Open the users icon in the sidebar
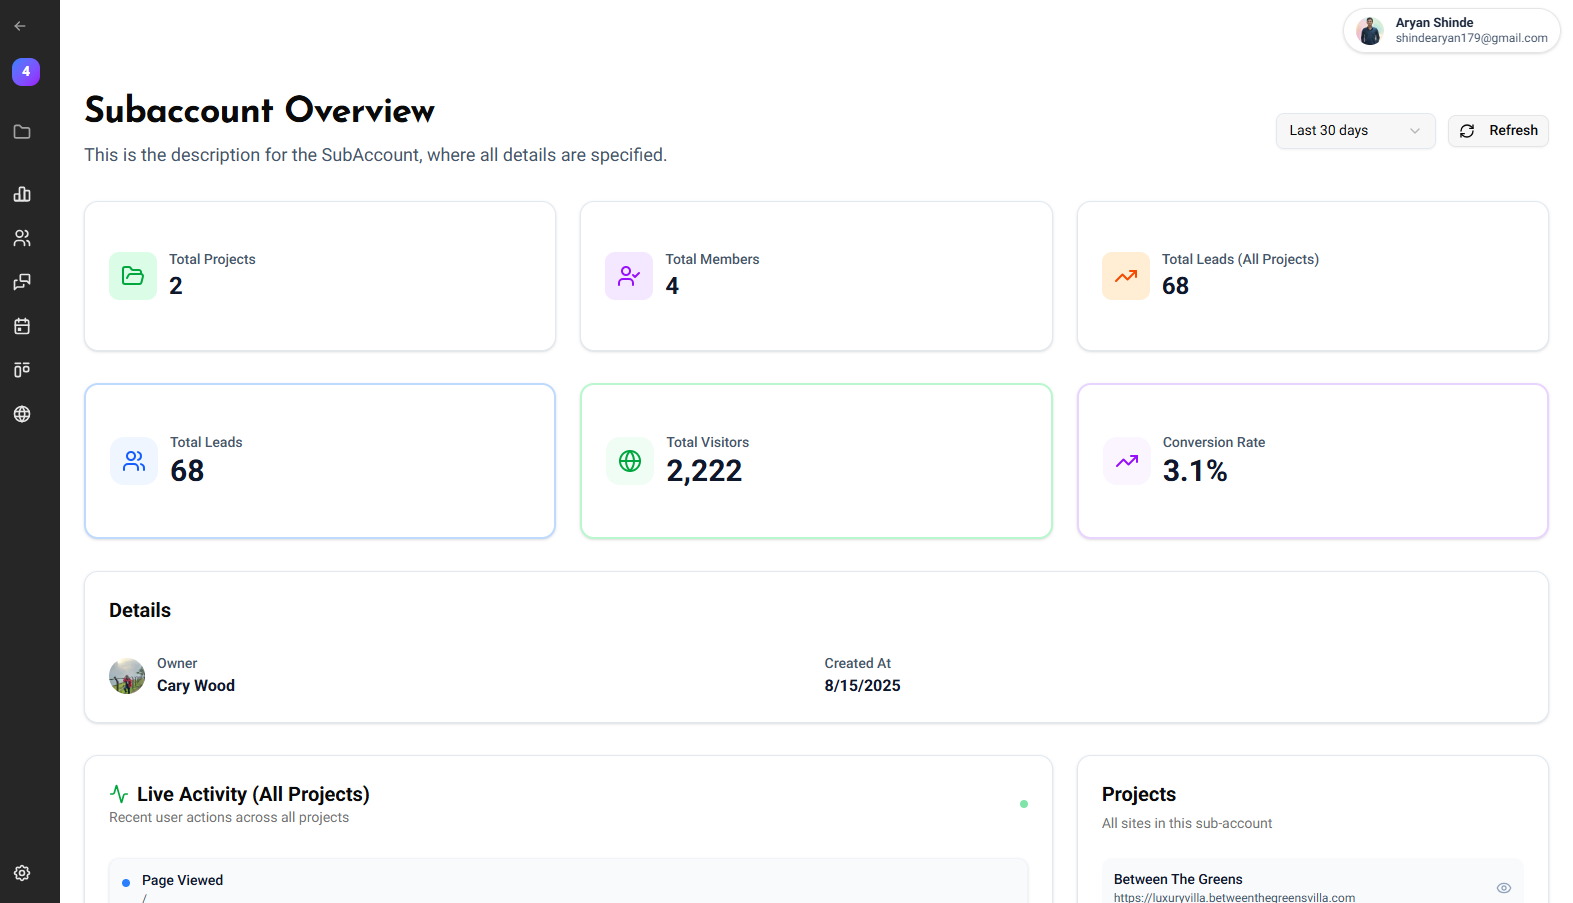The width and height of the screenshot is (1573, 903). coord(22,238)
